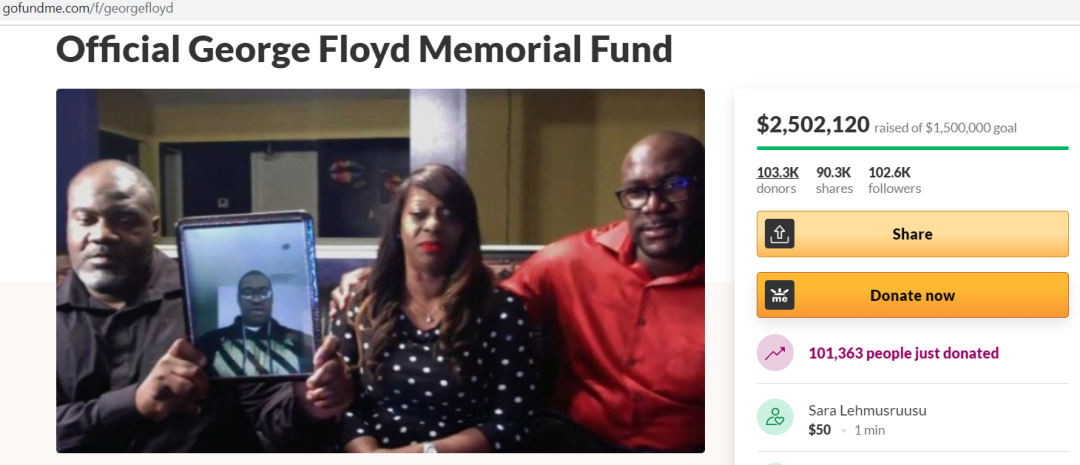This screenshot has width=1080, height=465.
Task: Click the GoFundMe crown icon on Donate
Action: [780, 295]
